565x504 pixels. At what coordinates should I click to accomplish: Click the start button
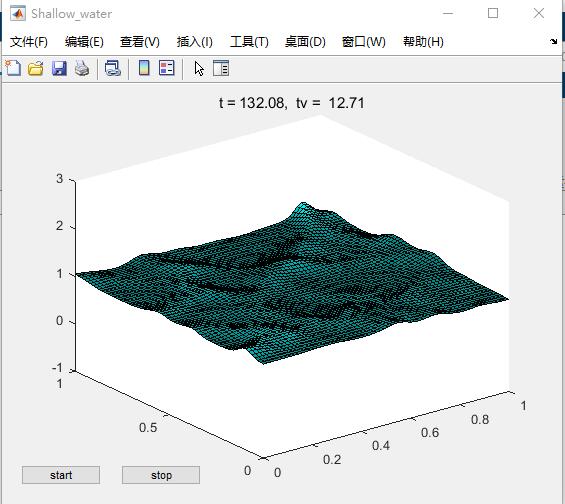pos(61,475)
